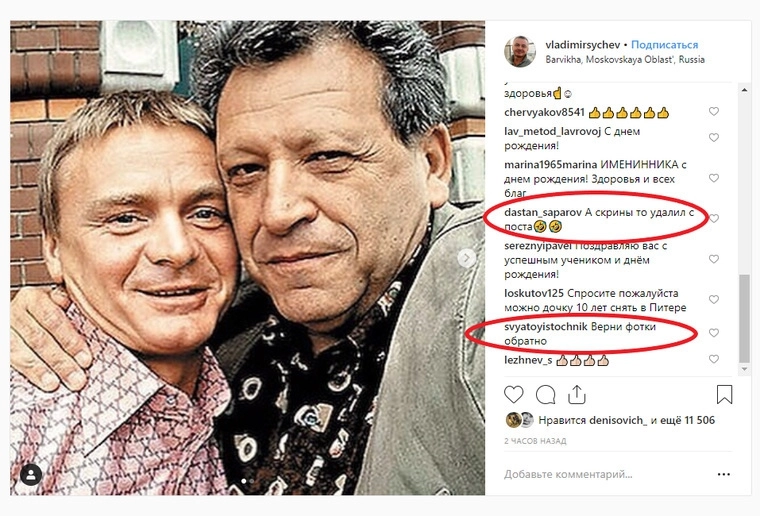Like the comment by loskutov125

[714, 299]
